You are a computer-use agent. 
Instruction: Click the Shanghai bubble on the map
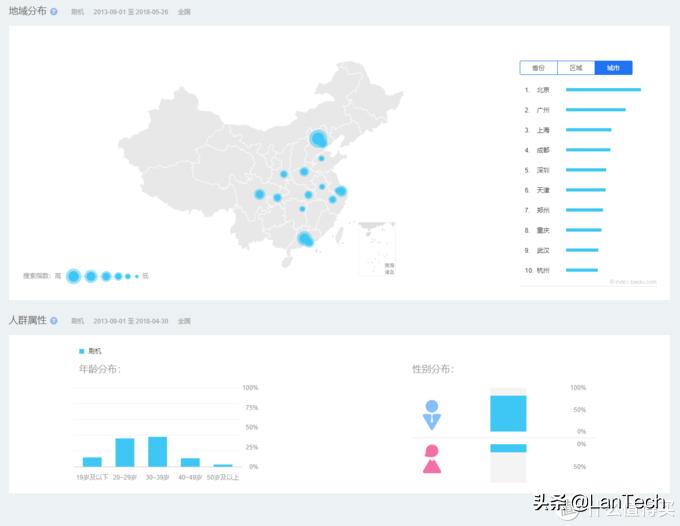(x=340, y=191)
